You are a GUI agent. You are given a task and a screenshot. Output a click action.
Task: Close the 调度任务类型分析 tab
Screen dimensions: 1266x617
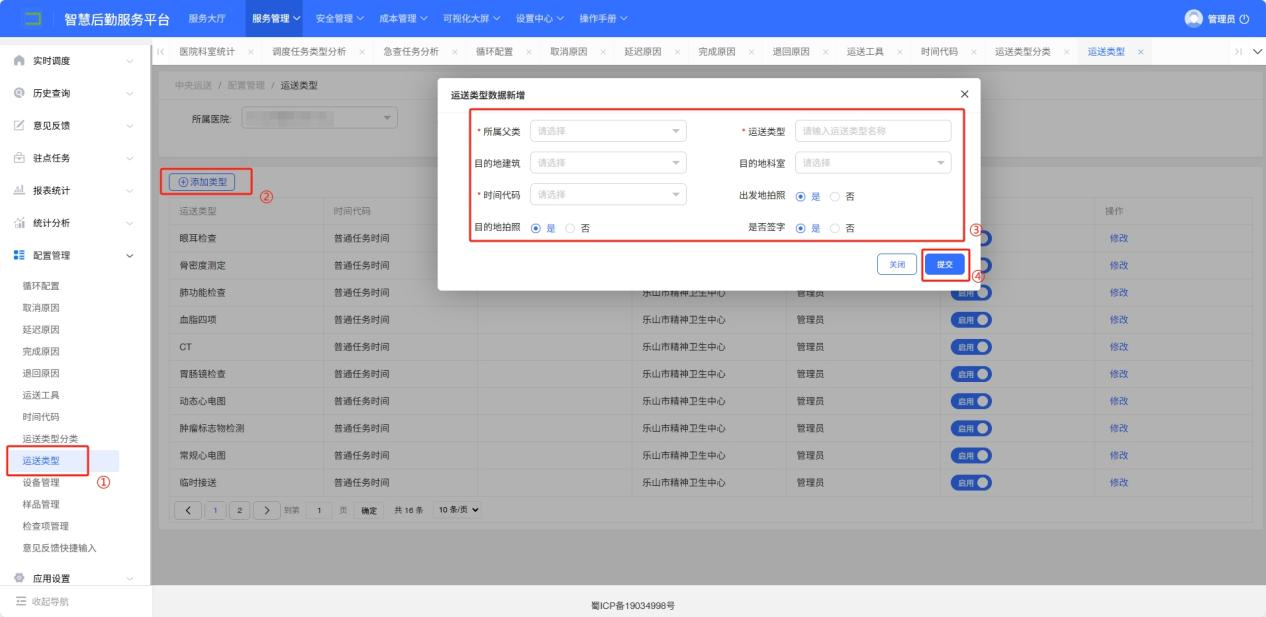[360, 51]
